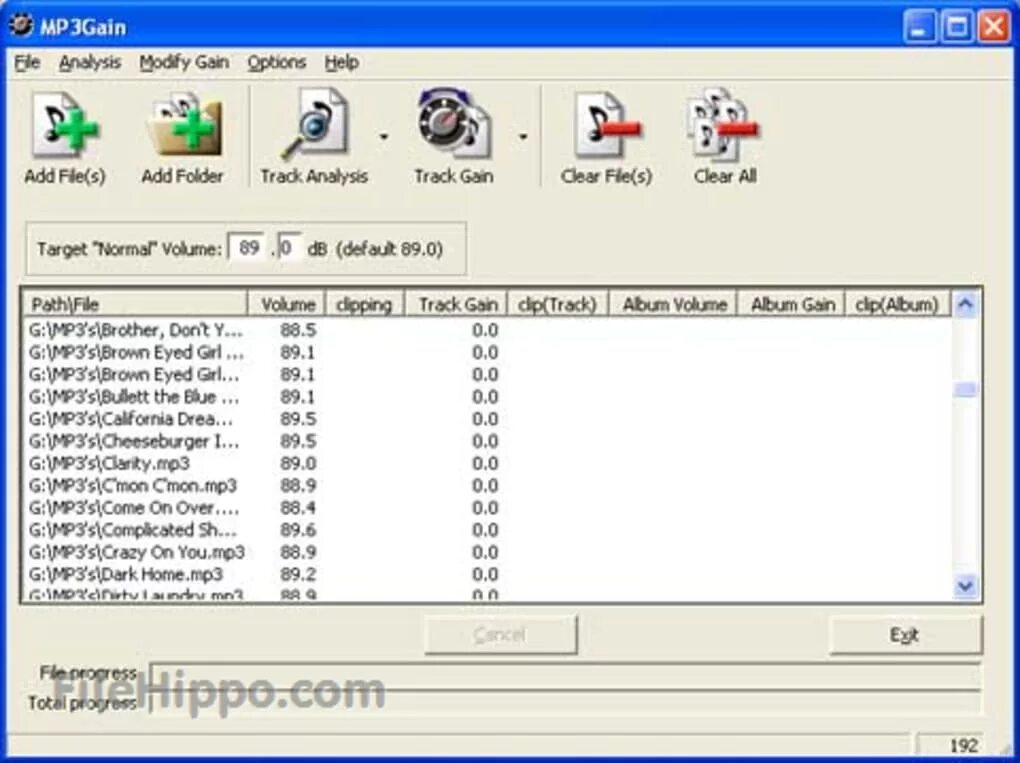Click the 88.4 volume value
Viewport: 1020px width, 763px height.
(298, 508)
